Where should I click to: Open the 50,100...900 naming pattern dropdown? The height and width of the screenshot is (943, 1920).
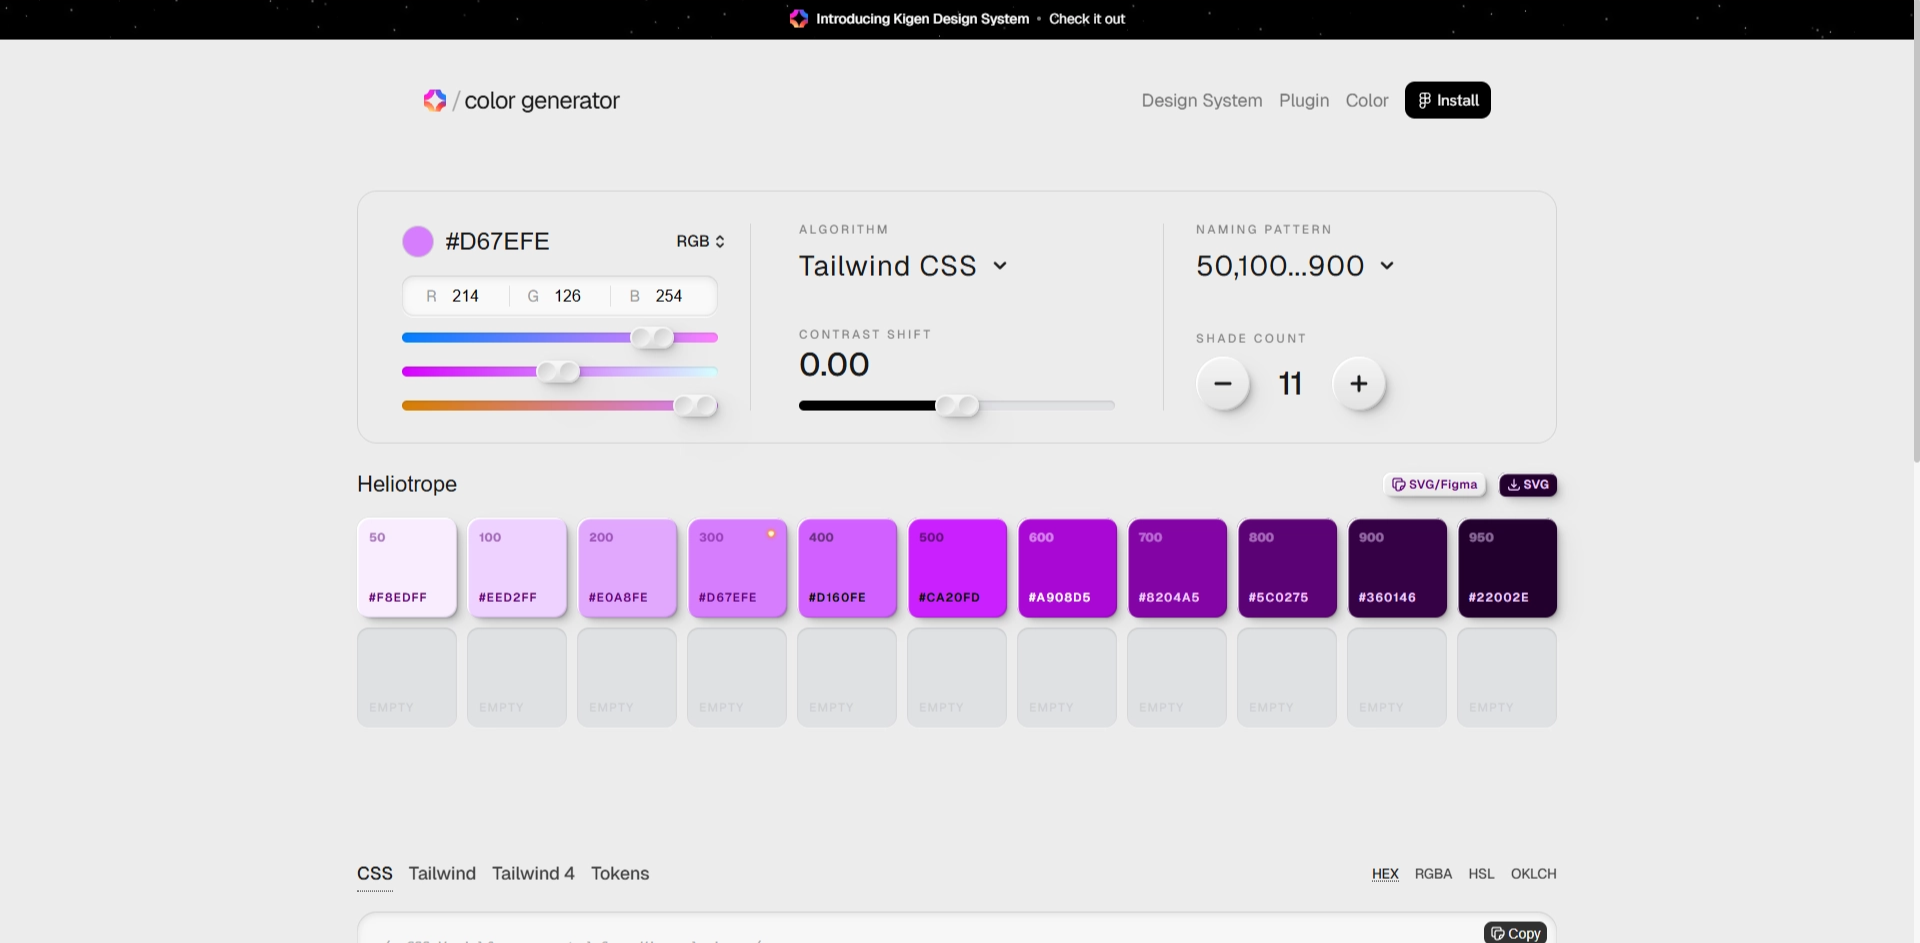pos(1294,266)
